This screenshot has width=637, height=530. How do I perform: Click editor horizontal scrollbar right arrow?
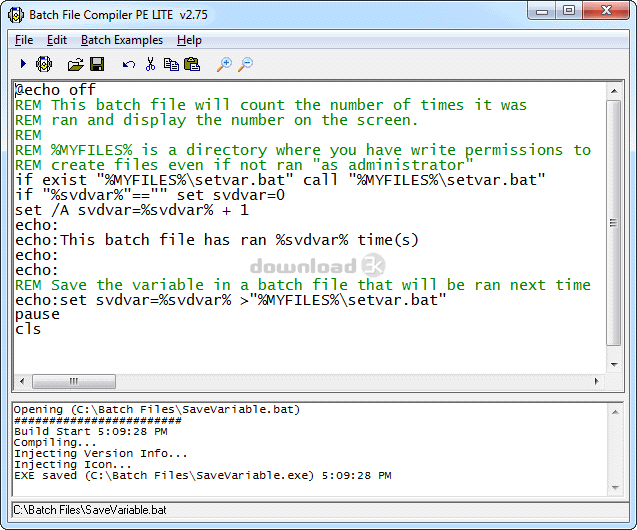coord(596,381)
